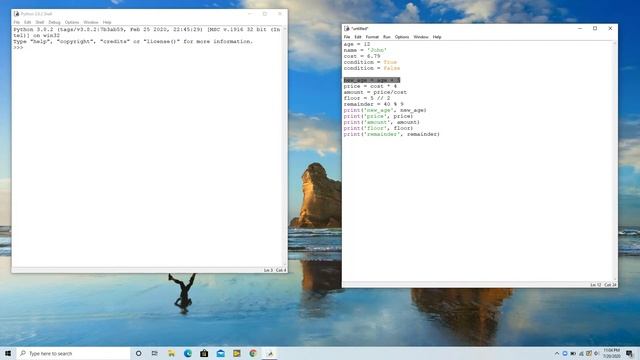
Task: Show hidden system tray icons
Action: (557, 353)
